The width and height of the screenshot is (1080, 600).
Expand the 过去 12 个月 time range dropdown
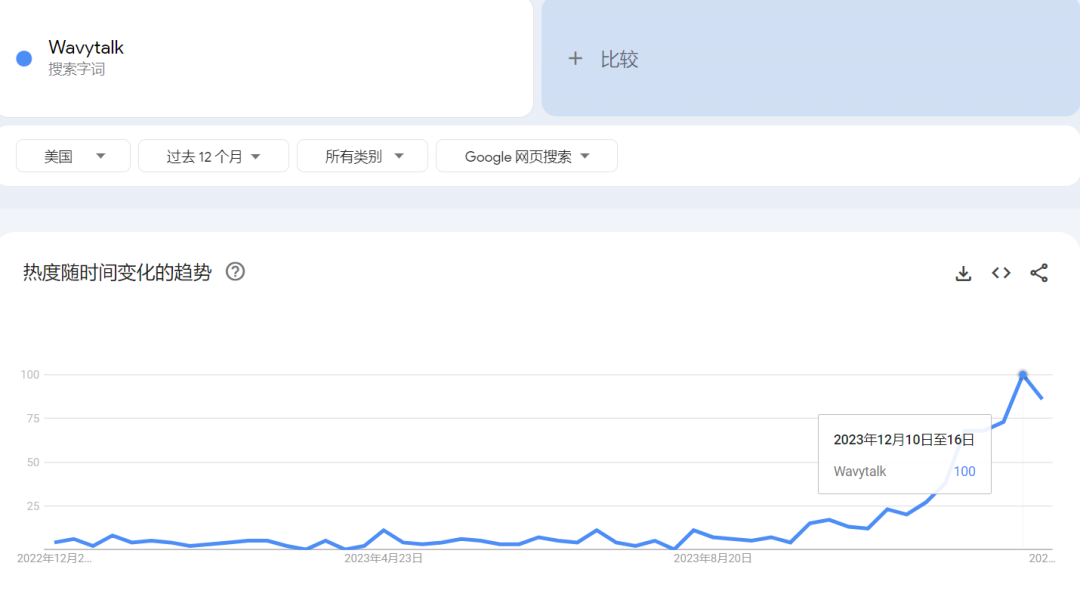pos(213,156)
